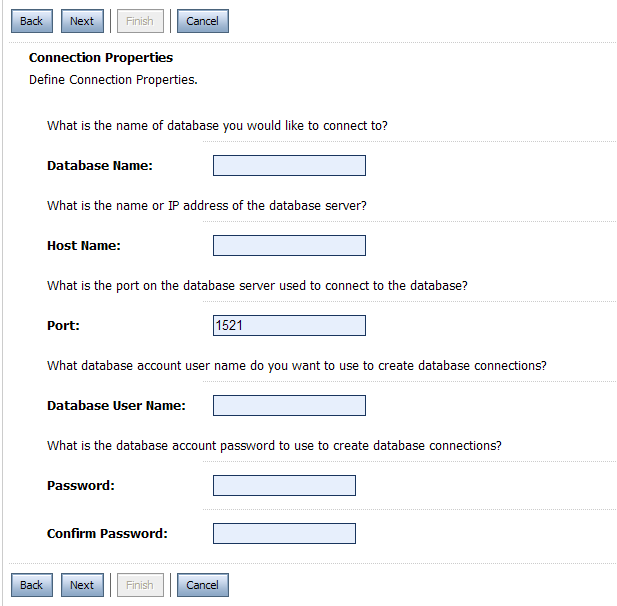The width and height of the screenshot is (617, 606).
Task: Click the Confirm Password input field
Action: [284, 534]
